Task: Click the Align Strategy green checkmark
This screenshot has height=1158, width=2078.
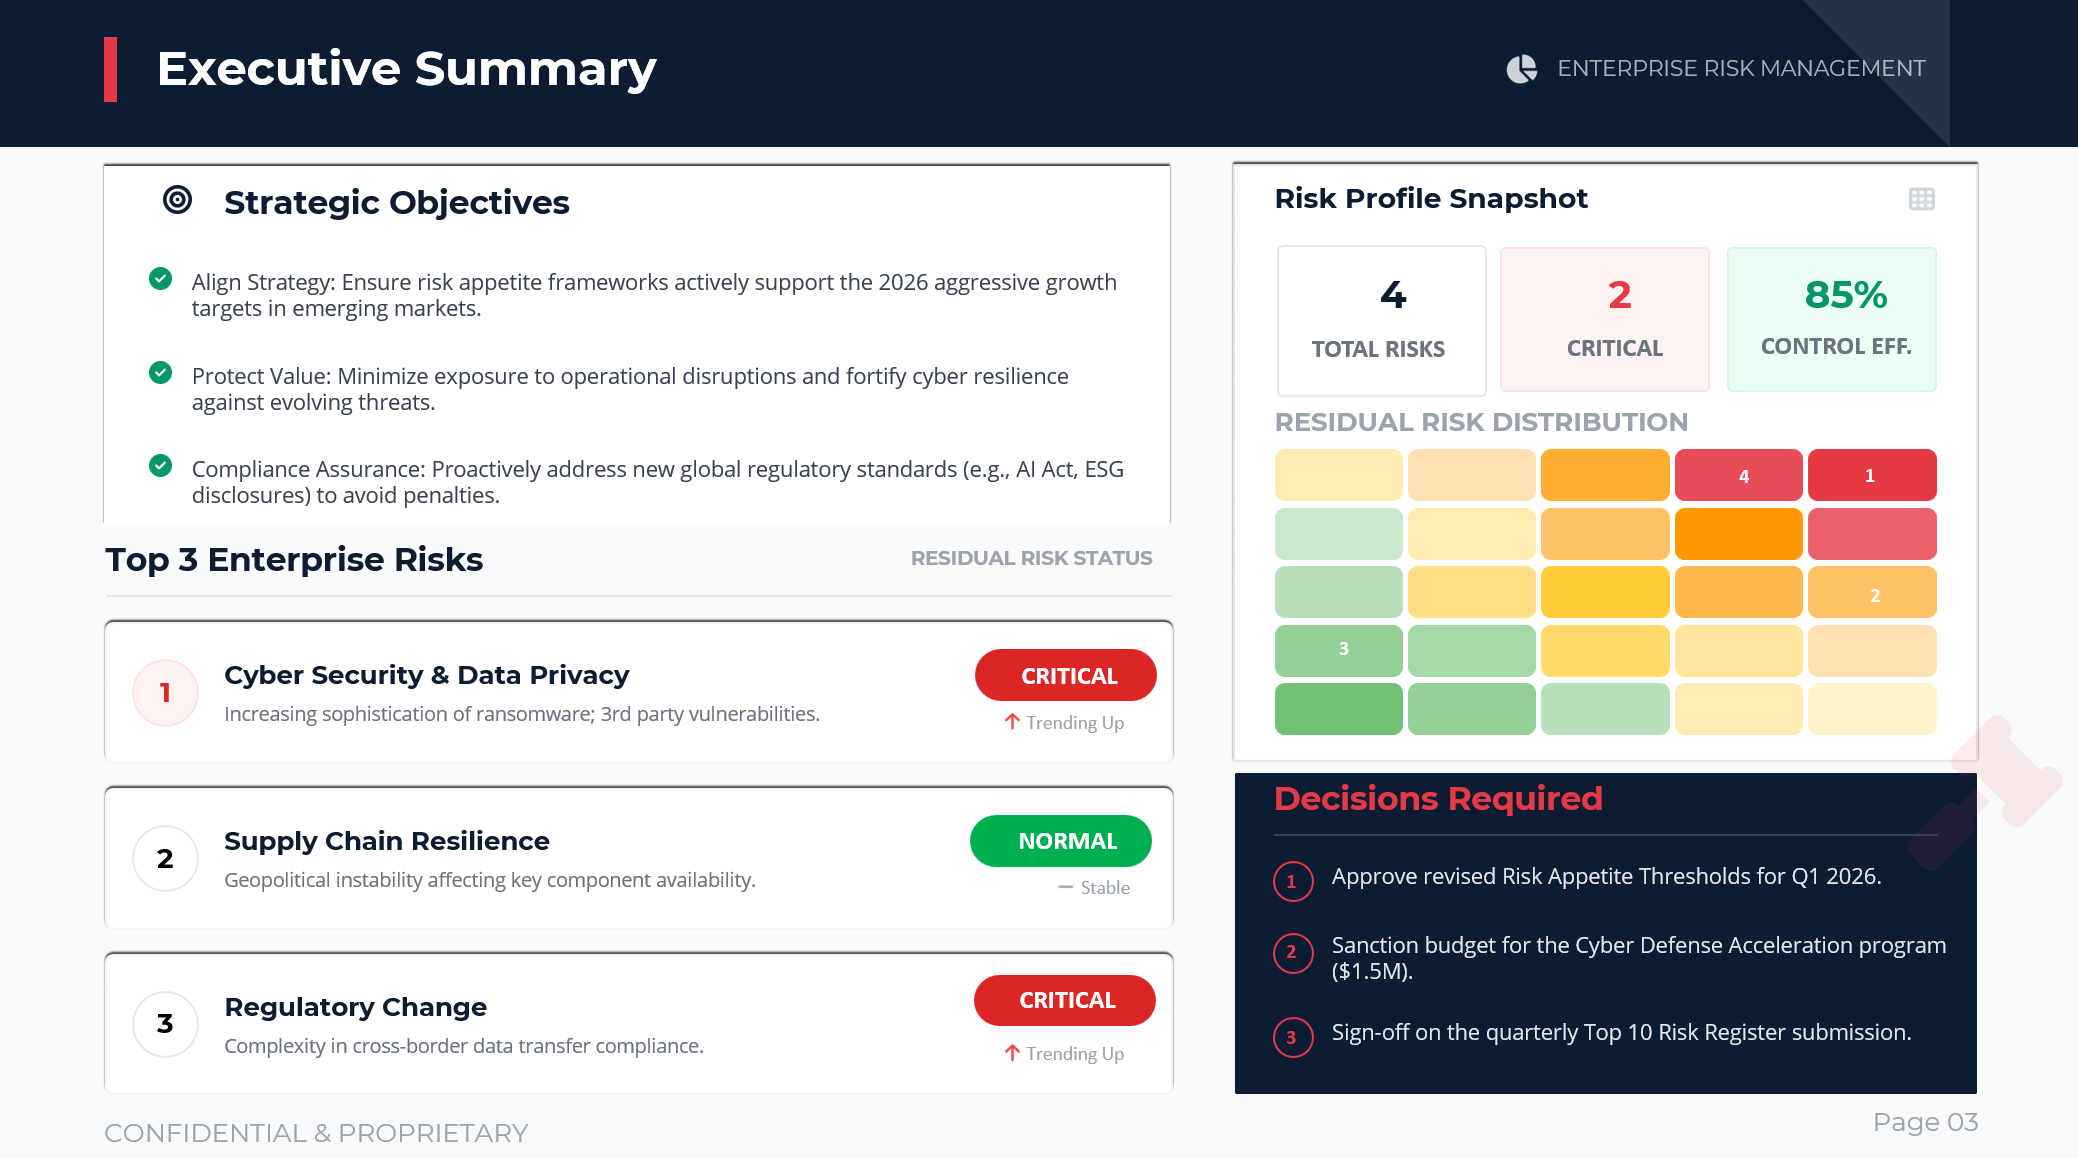Action: [160, 279]
